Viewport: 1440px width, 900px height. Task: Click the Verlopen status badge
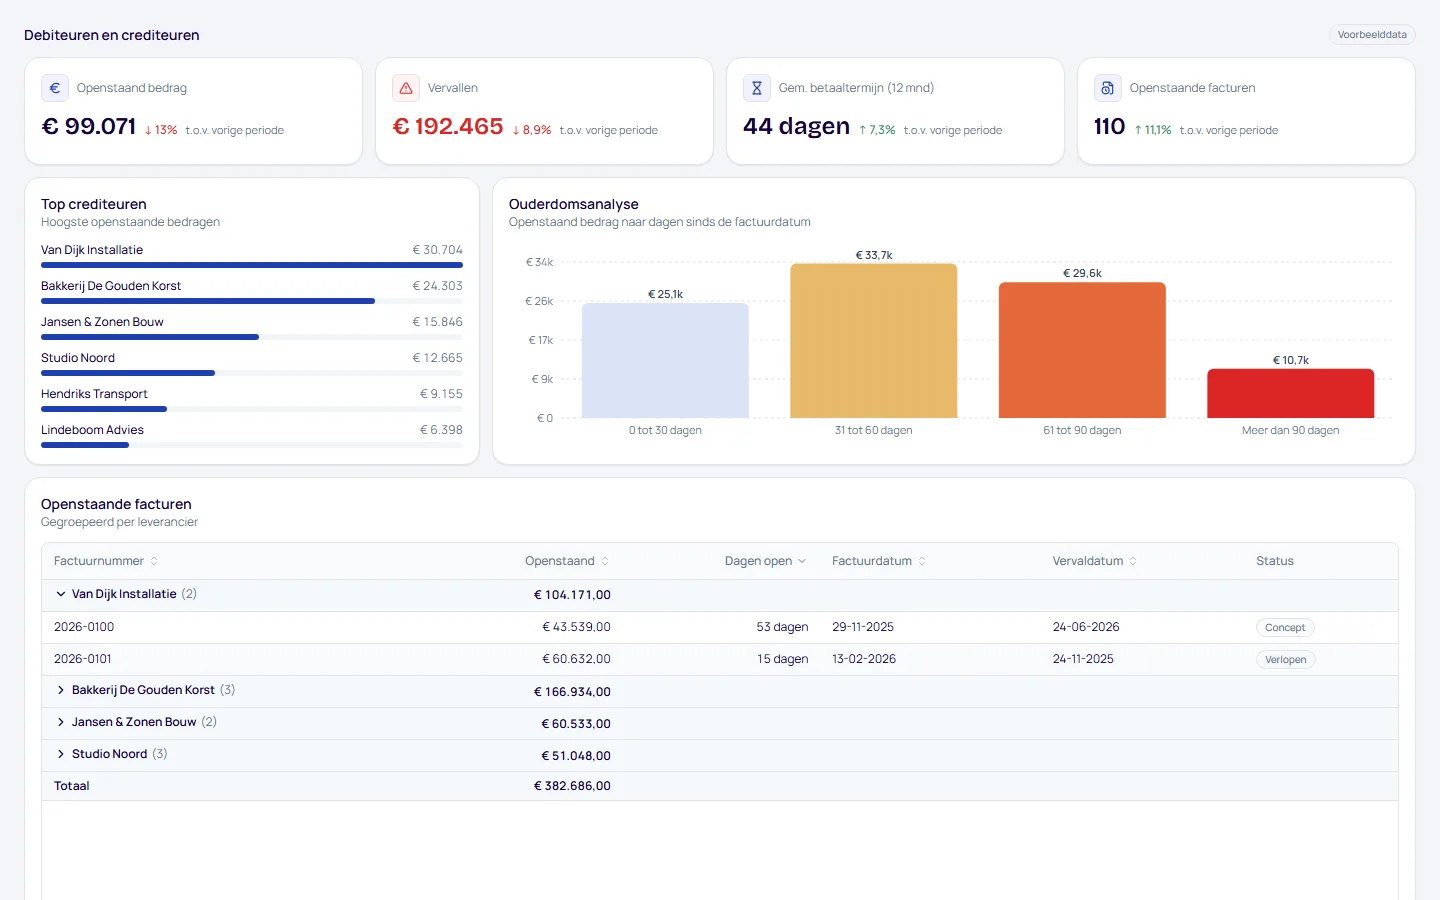1286,660
